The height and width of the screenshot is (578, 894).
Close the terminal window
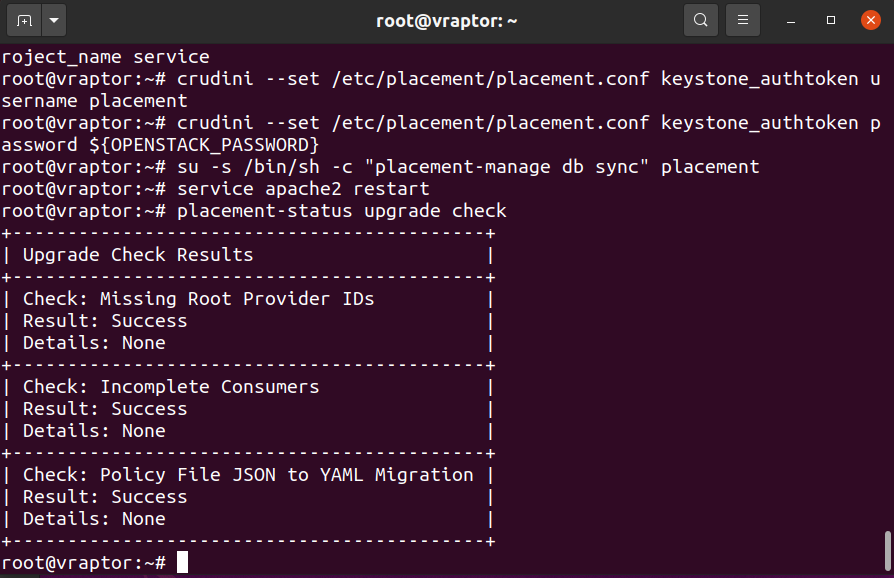click(x=871, y=21)
